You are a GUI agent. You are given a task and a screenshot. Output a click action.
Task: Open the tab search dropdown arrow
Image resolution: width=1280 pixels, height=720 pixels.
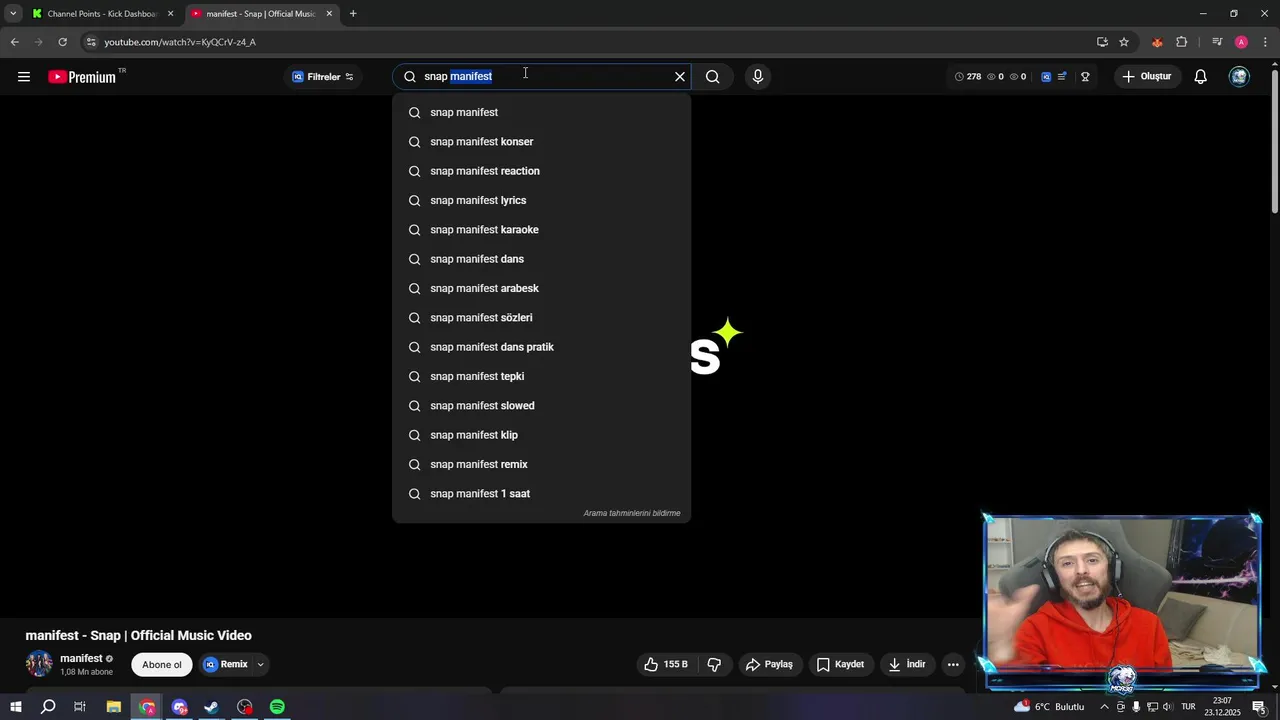[13, 14]
